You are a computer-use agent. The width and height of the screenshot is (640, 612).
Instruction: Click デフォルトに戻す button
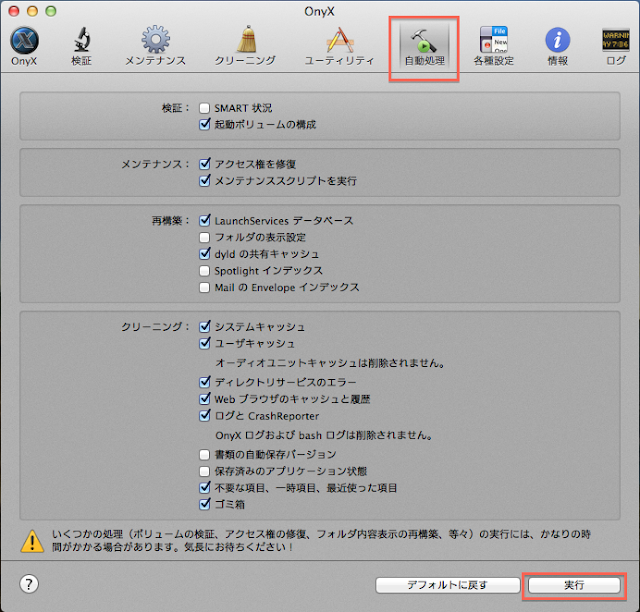(447, 585)
